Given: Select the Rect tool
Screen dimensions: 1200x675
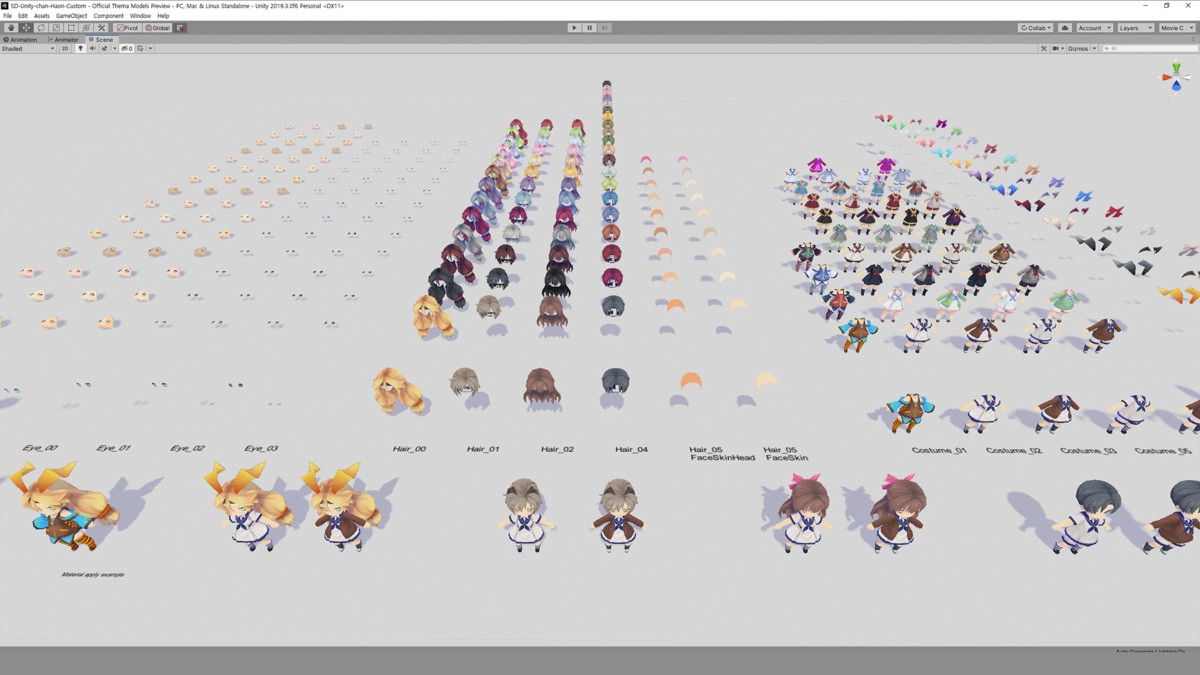Looking at the screenshot, I should (71, 28).
